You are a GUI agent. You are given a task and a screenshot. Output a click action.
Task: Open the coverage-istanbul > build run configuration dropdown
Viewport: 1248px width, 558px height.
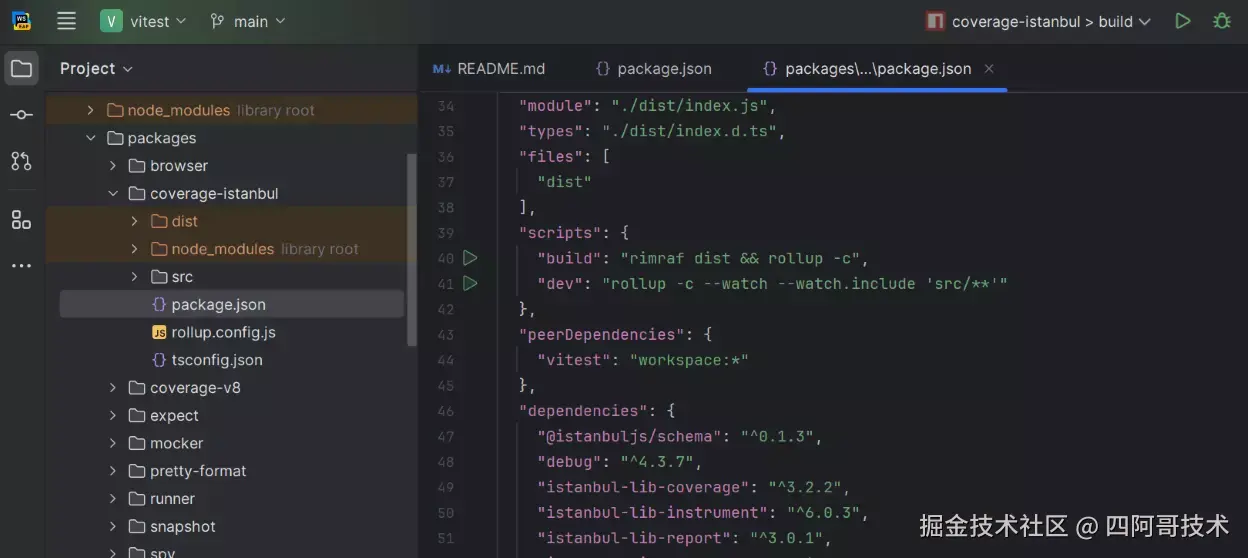point(1038,21)
